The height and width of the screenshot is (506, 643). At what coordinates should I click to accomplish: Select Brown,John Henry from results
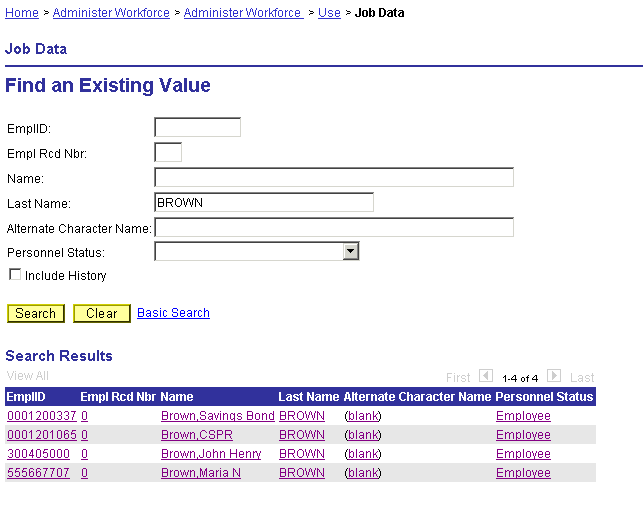pyautogui.click(x=211, y=454)
